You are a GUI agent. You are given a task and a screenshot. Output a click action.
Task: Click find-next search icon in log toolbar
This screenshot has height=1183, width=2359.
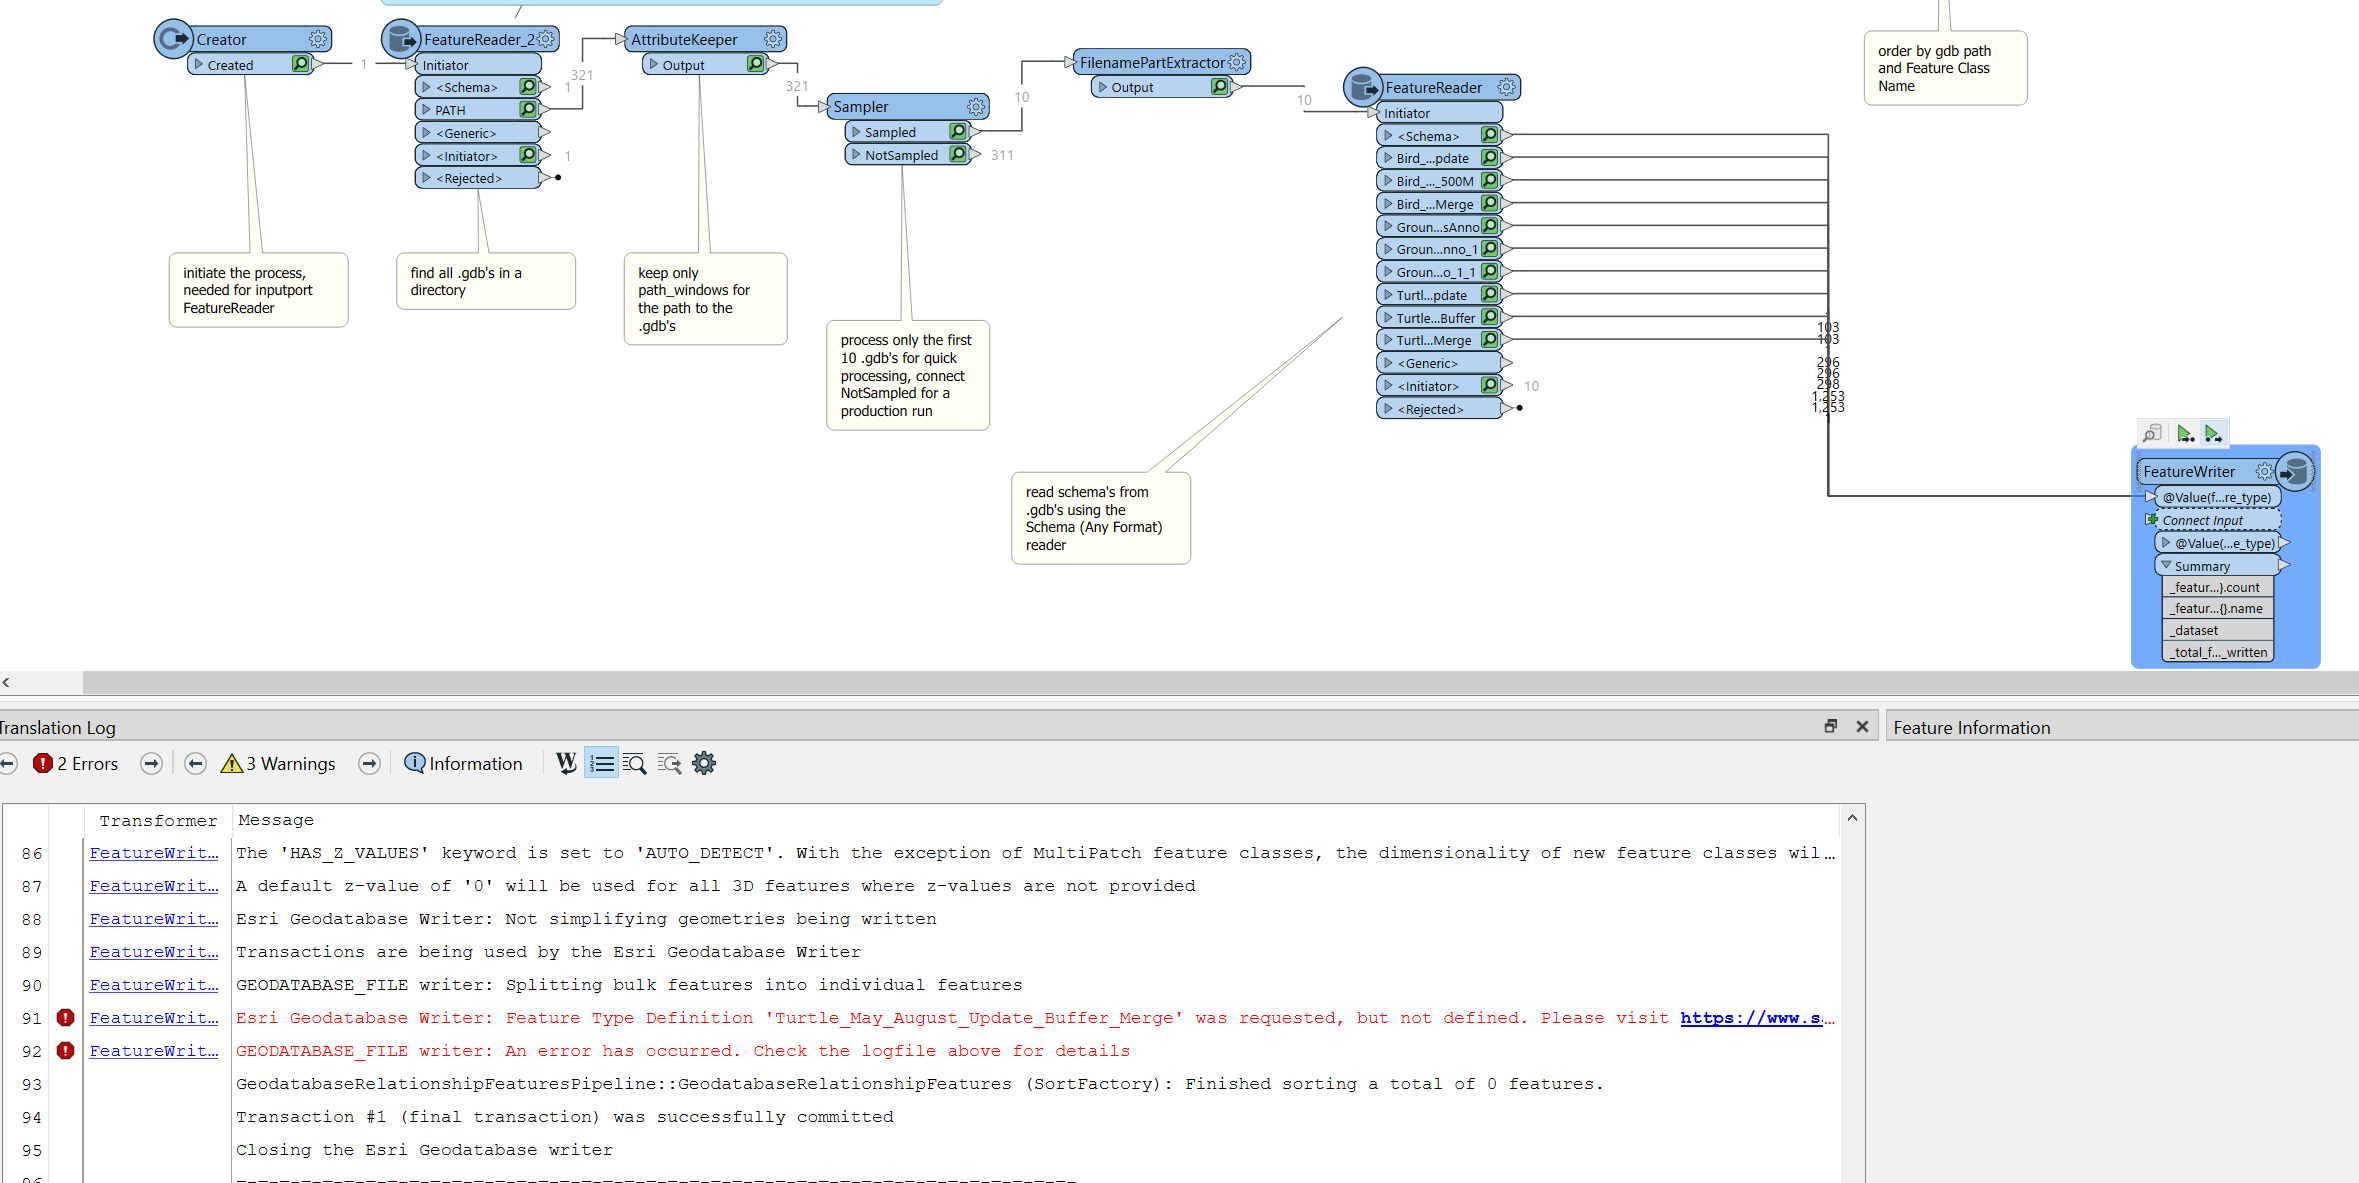(x=669, y=764)
